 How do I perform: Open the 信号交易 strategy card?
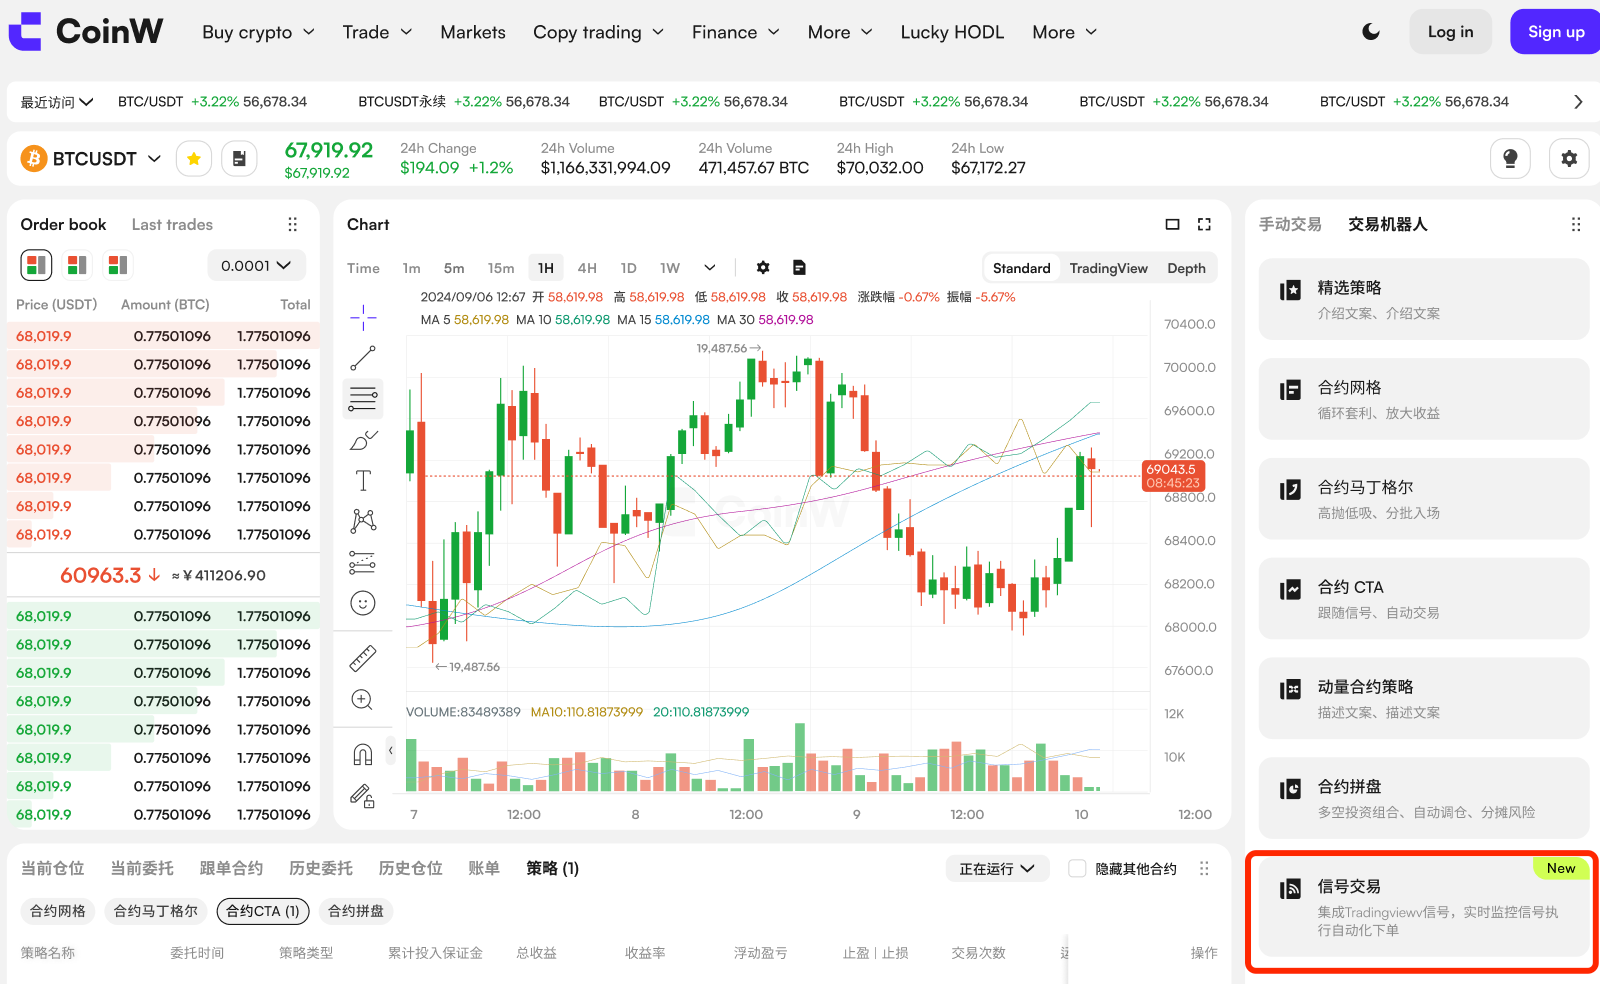(x=1423, y=907)
